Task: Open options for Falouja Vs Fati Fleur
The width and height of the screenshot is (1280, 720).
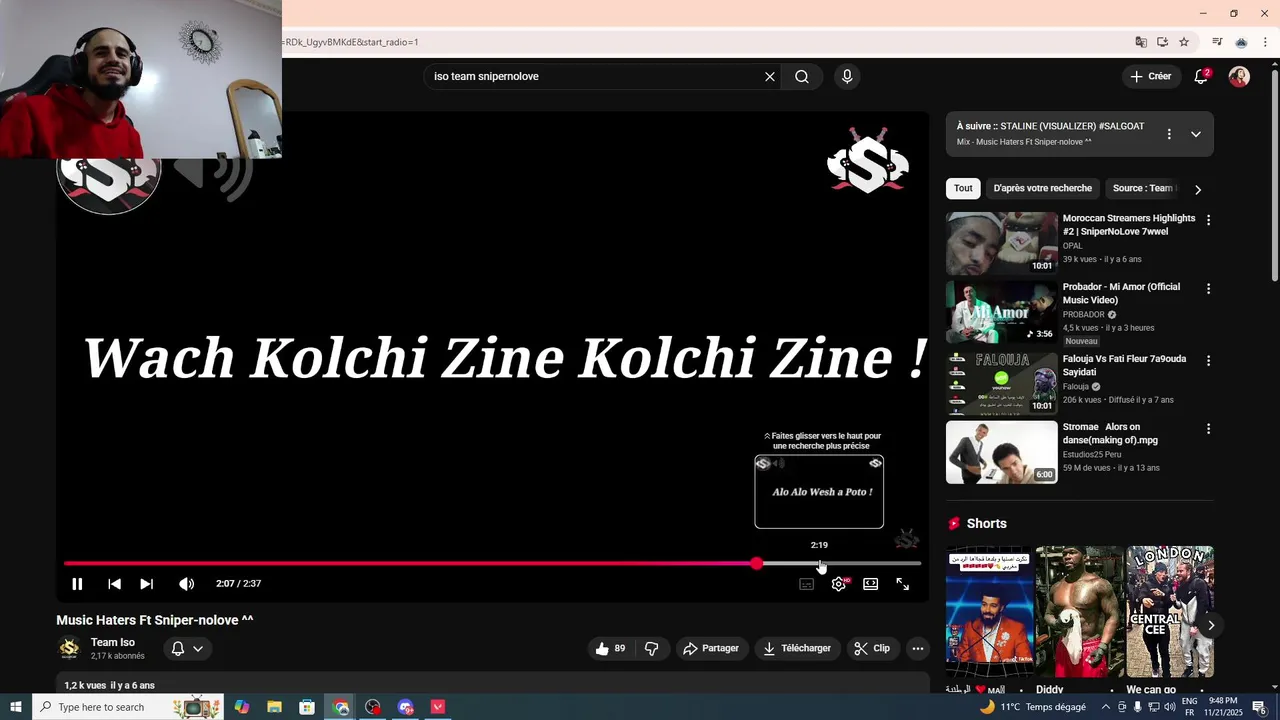Action: [1208, 360]
